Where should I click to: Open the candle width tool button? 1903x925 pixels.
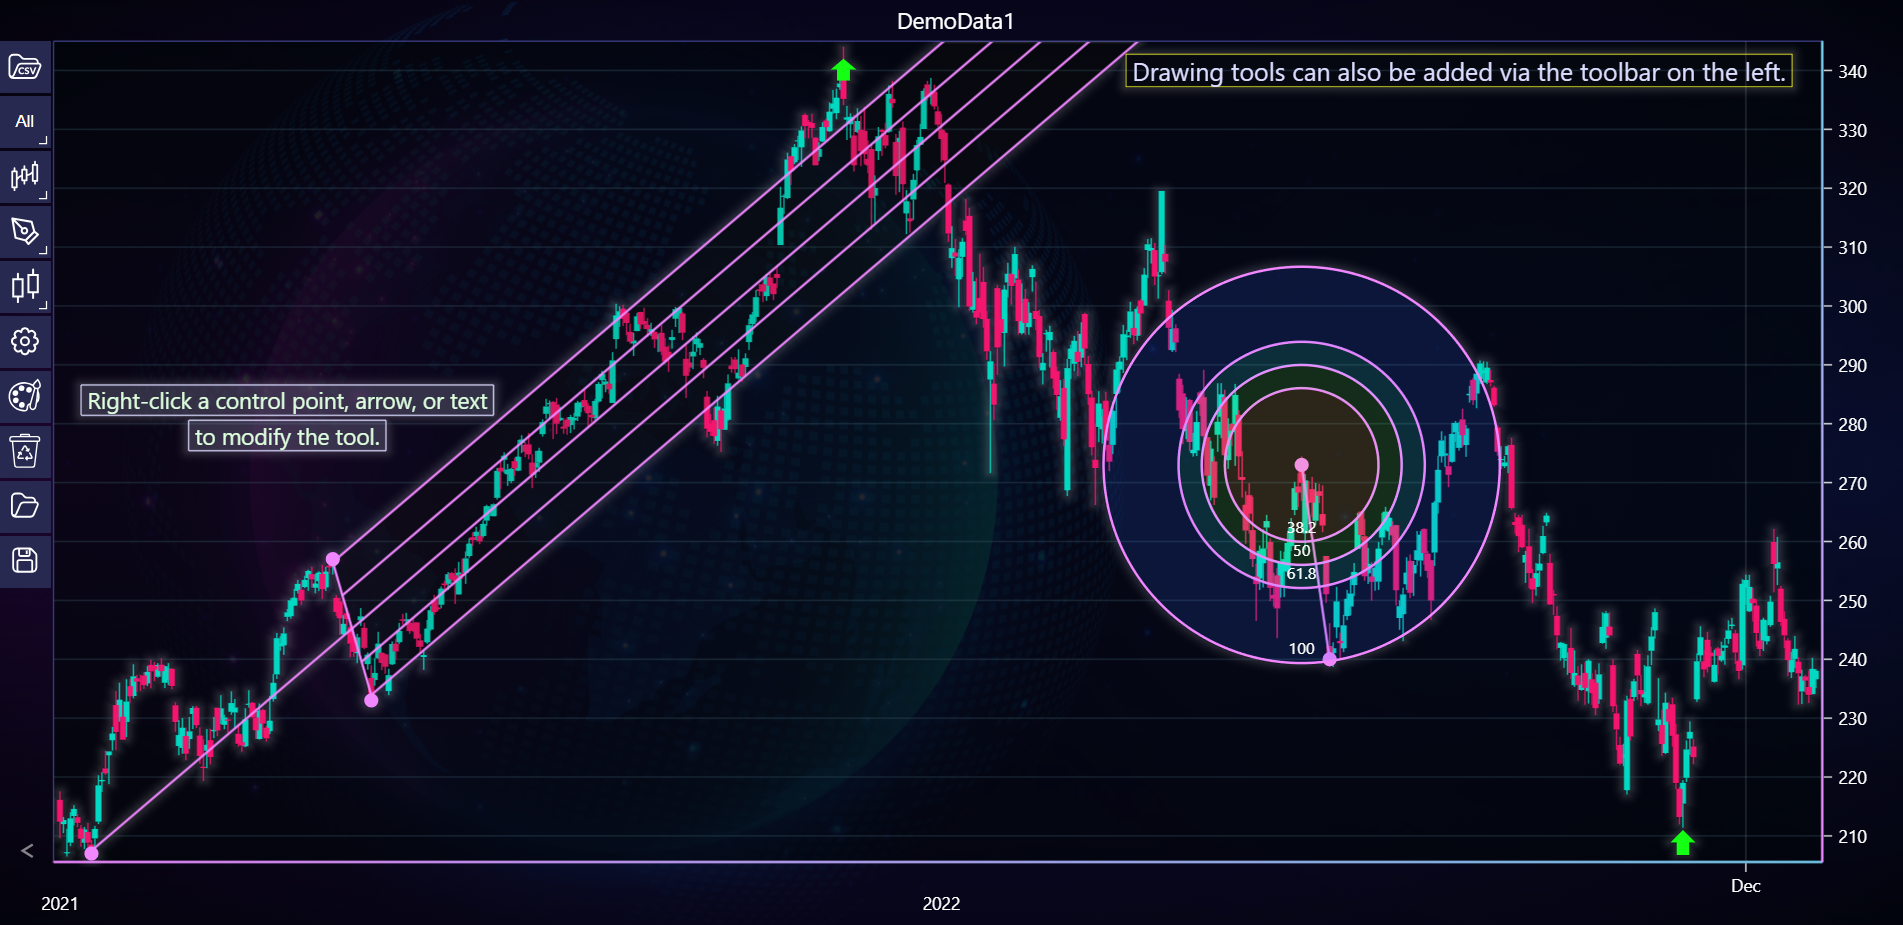point(25,287)
